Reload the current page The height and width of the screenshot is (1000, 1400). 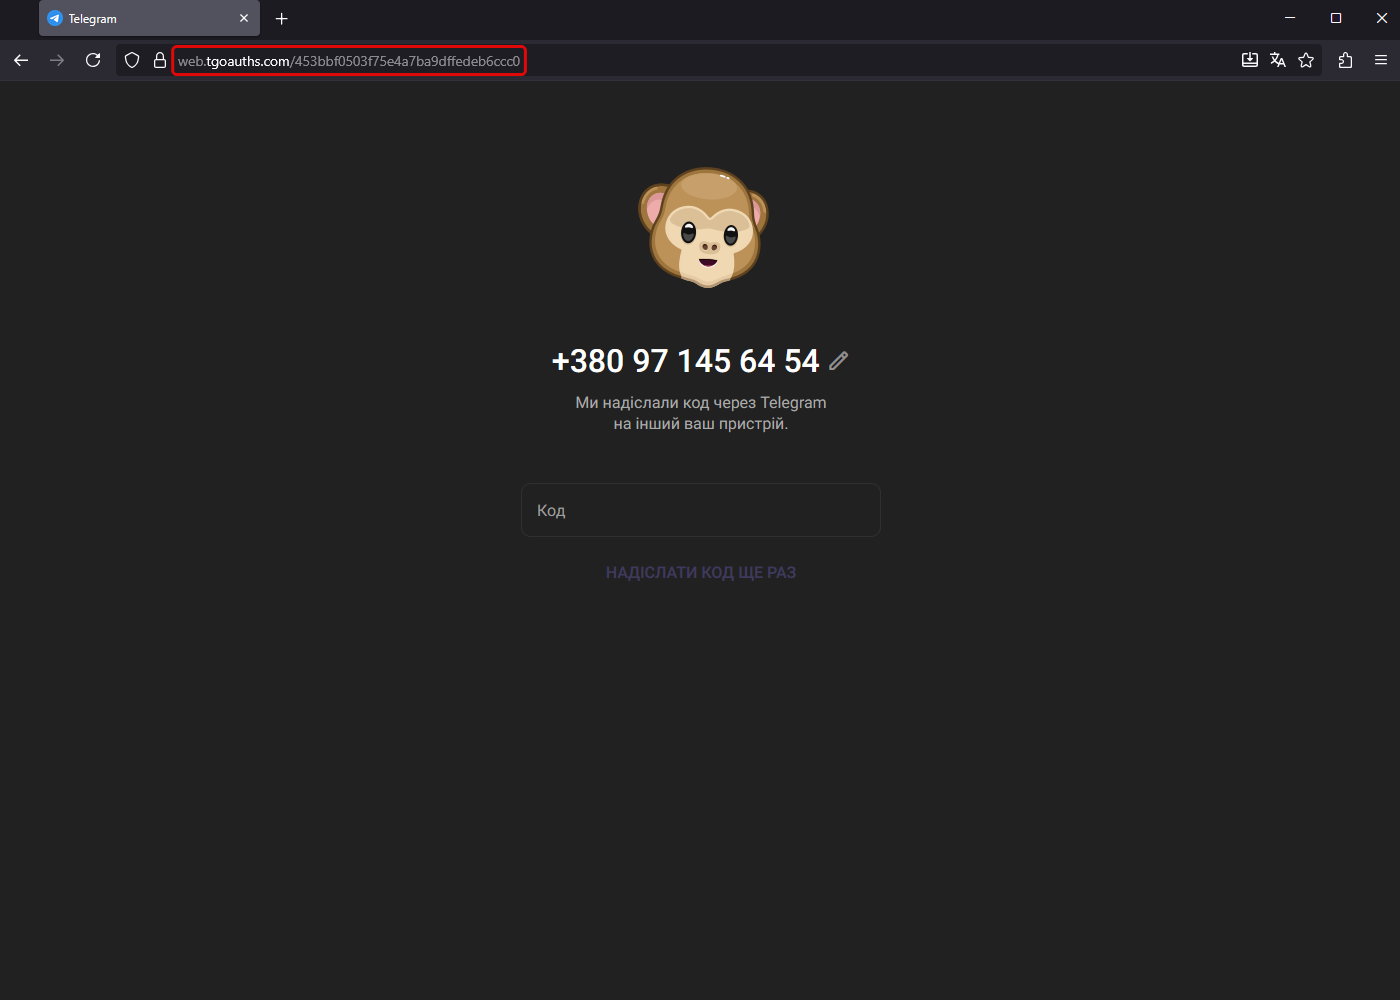(x=93, y=60)
